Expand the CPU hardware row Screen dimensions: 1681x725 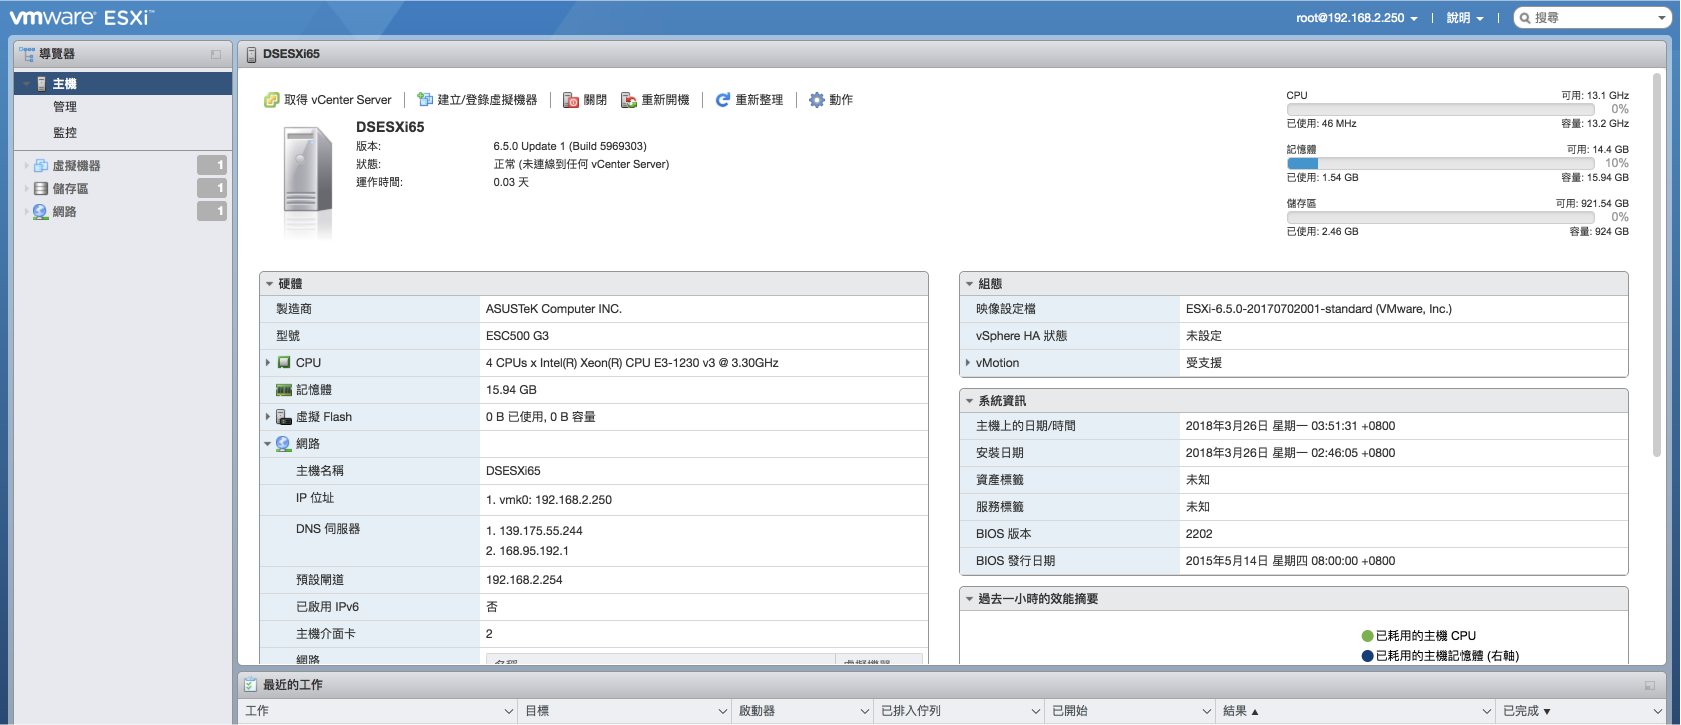tap(268, 363)
